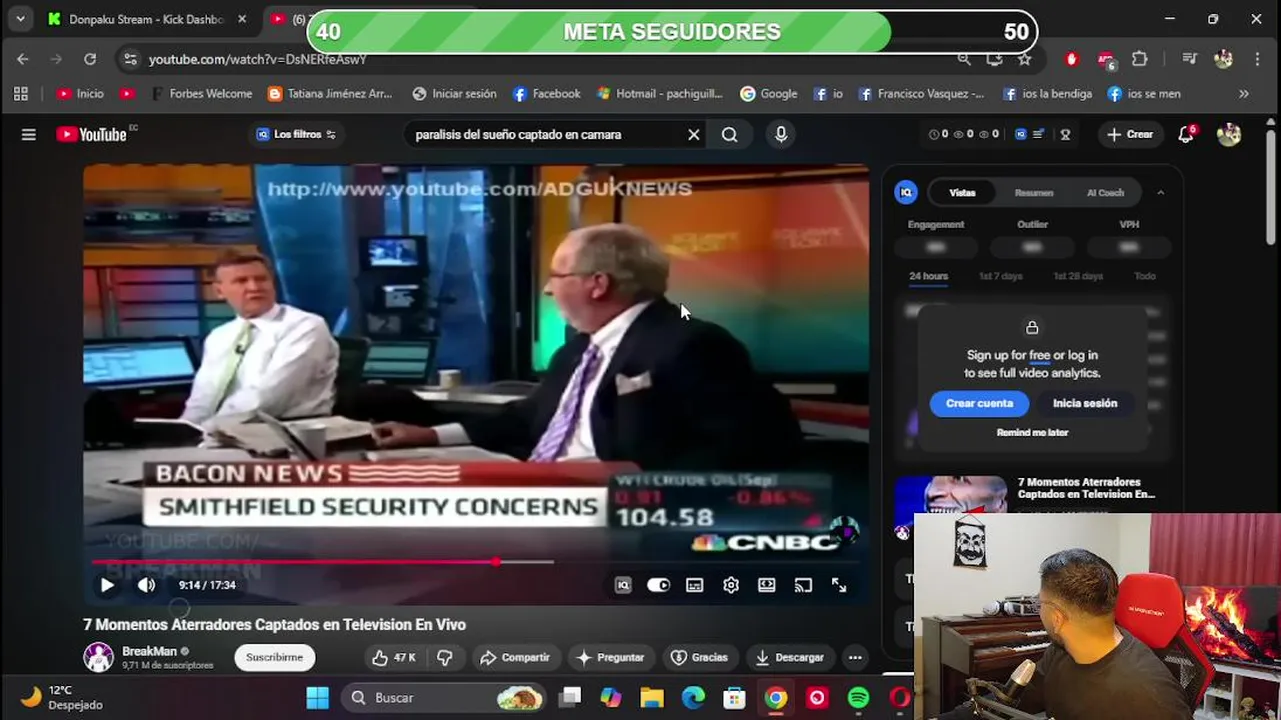The width and height of the screenshot is (1281, 720).
Task: Open Los filtros dropdown
Action: click(x=296, y=134)
